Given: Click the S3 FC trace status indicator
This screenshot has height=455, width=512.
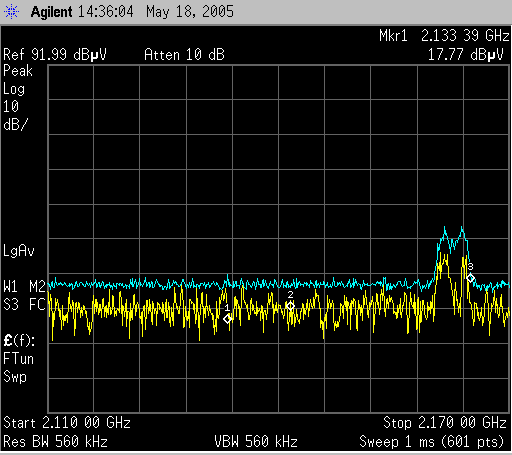Looking at the screenshot, I should (x=24, y=304).
